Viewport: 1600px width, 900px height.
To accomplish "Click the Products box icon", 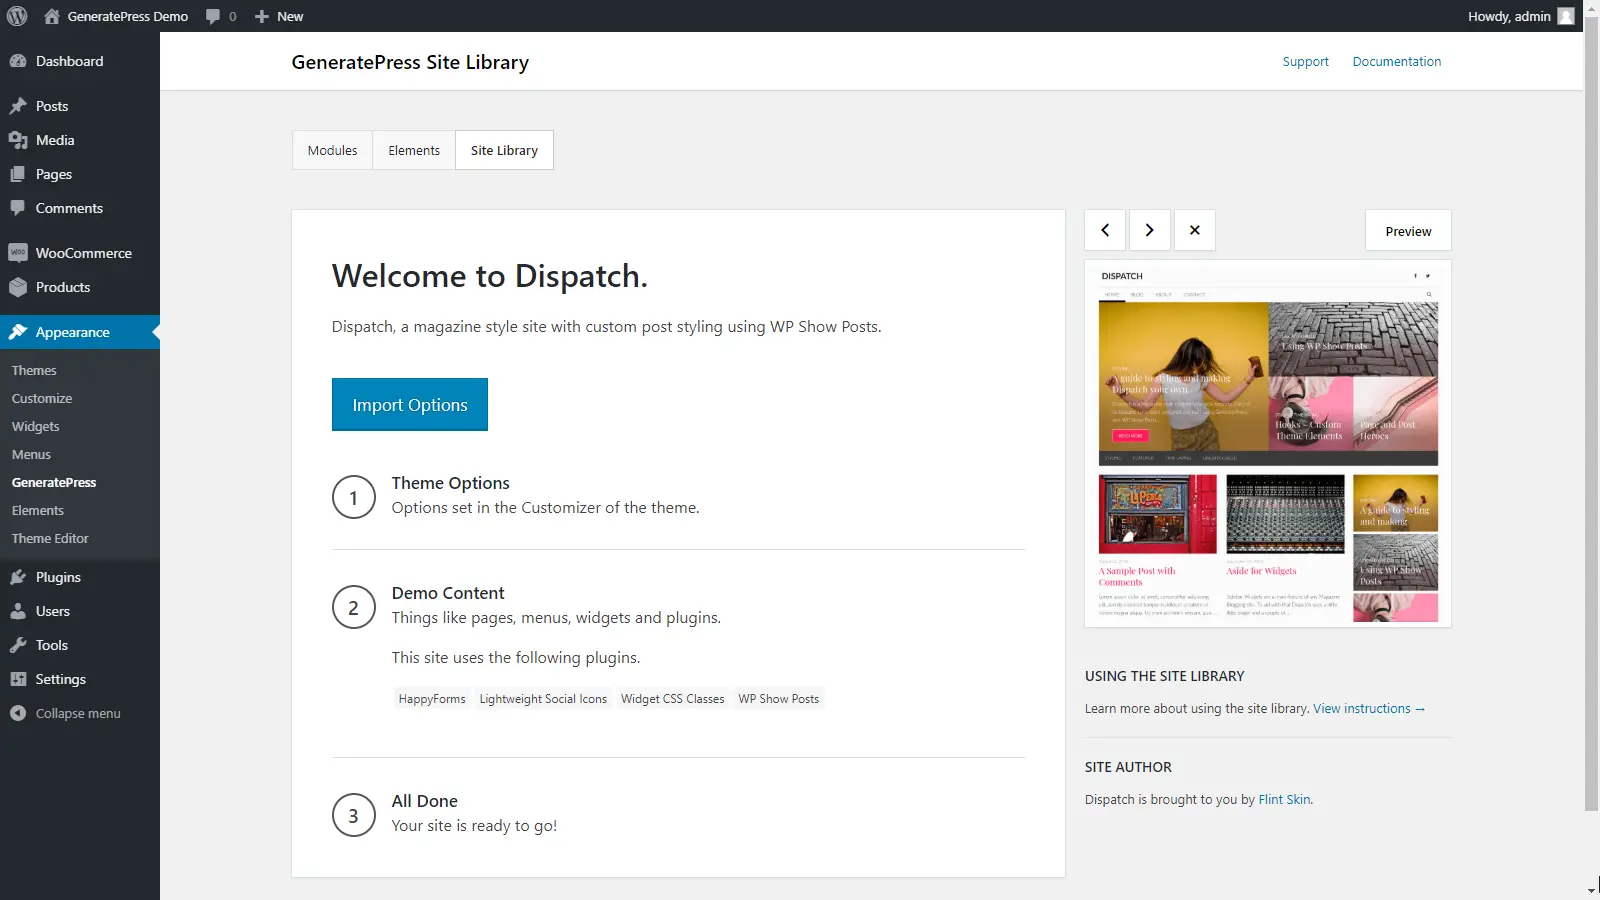I will click(18, 287).
